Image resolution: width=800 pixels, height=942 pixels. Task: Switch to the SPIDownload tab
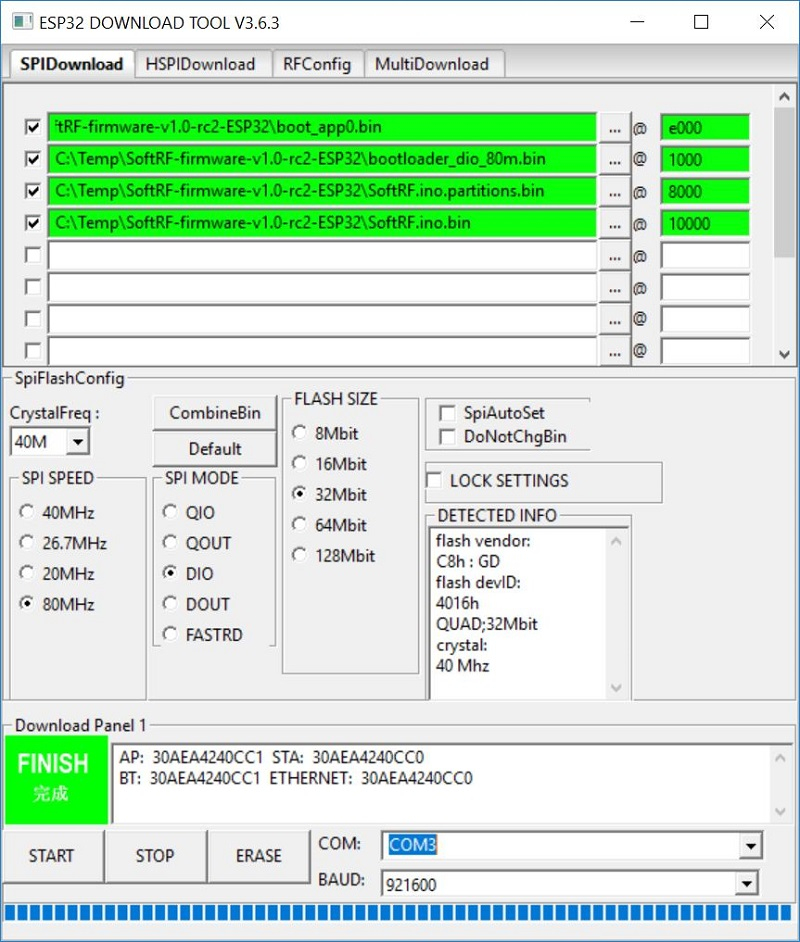coord(71,64)
